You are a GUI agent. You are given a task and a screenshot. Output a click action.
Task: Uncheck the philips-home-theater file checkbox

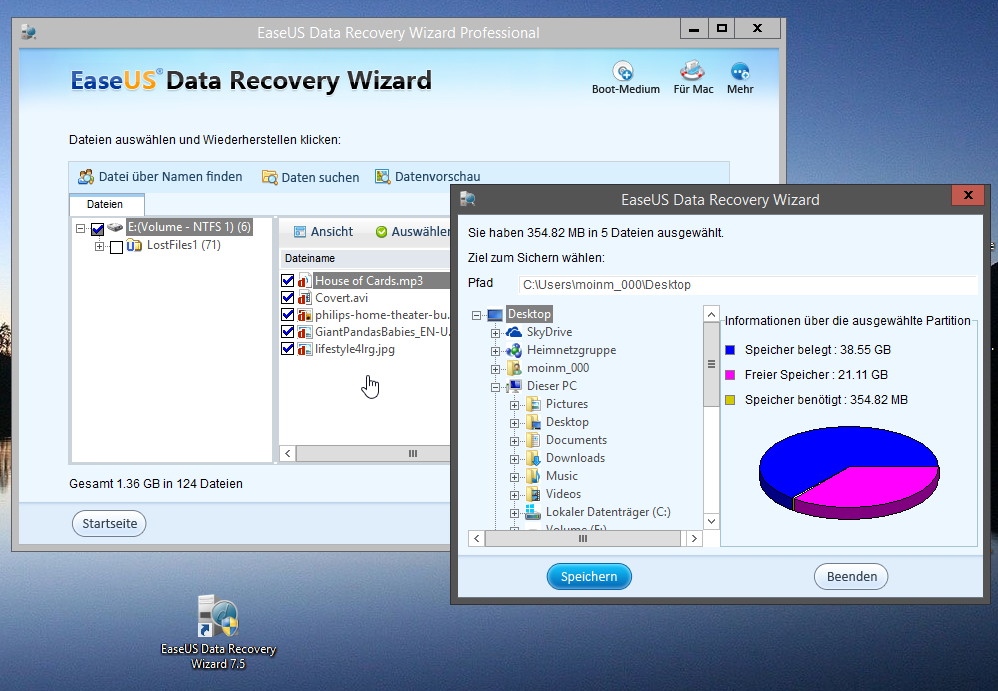288,315
